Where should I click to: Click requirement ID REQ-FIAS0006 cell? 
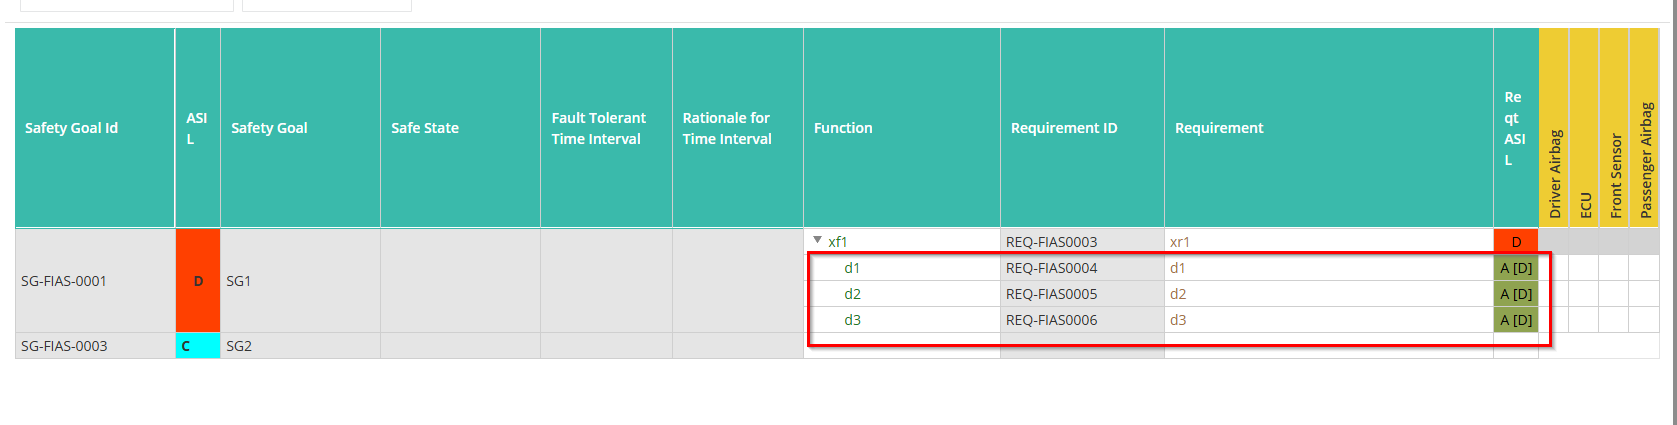(1082, 320)
